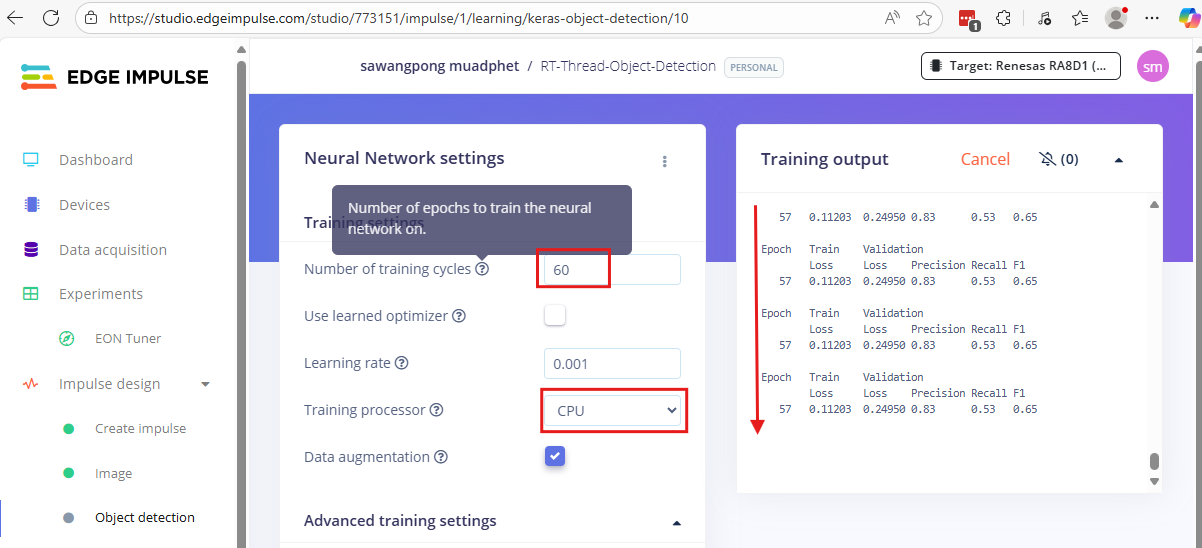Open the Training processor dropdown
The image size is (1202, 548).
612,410
